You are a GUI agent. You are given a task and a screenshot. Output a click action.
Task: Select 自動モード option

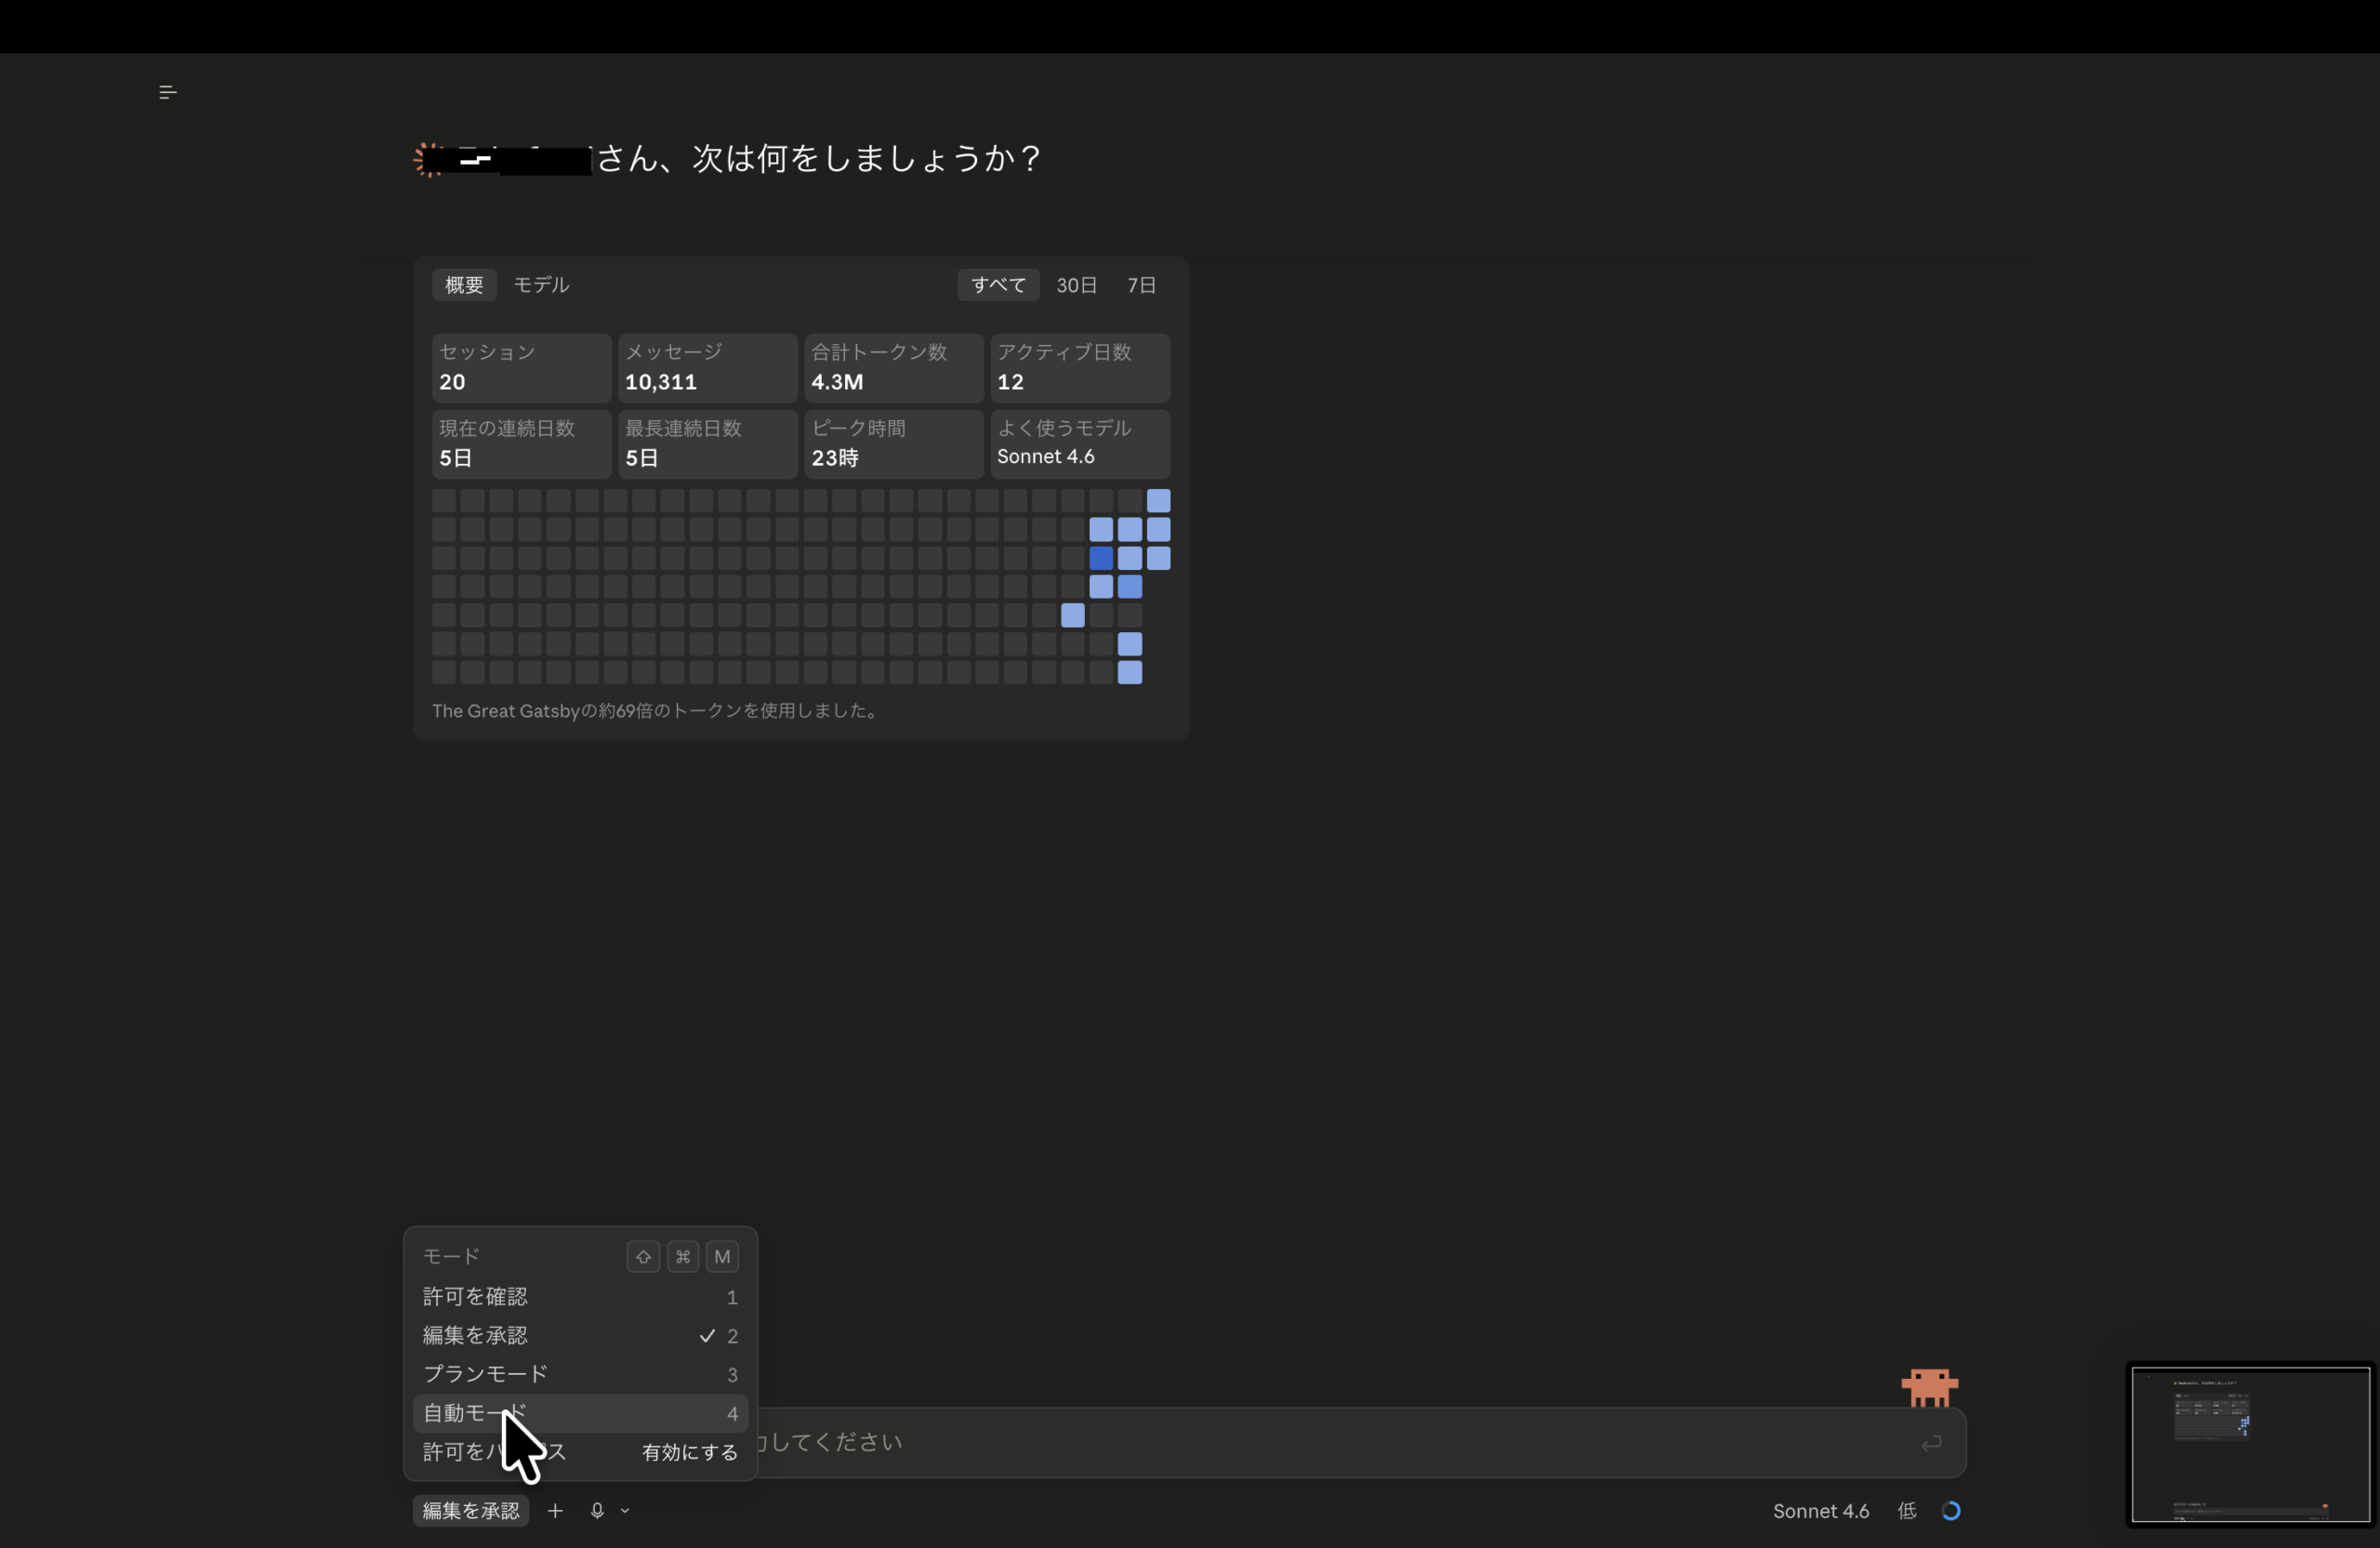pyautogui.click(x=580, y=1413)
